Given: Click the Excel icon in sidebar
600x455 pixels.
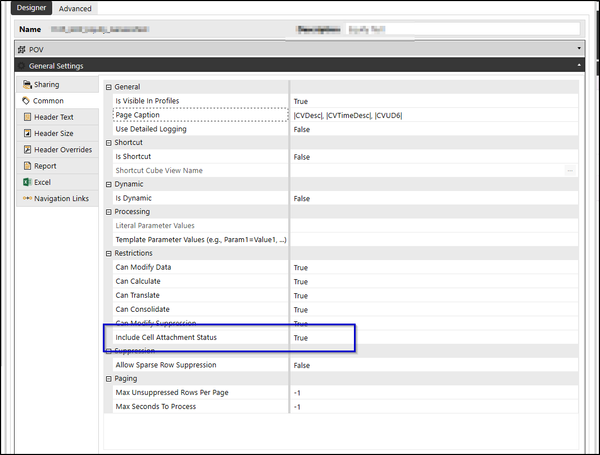Looking at the screenshot, I should click(27, 182).
